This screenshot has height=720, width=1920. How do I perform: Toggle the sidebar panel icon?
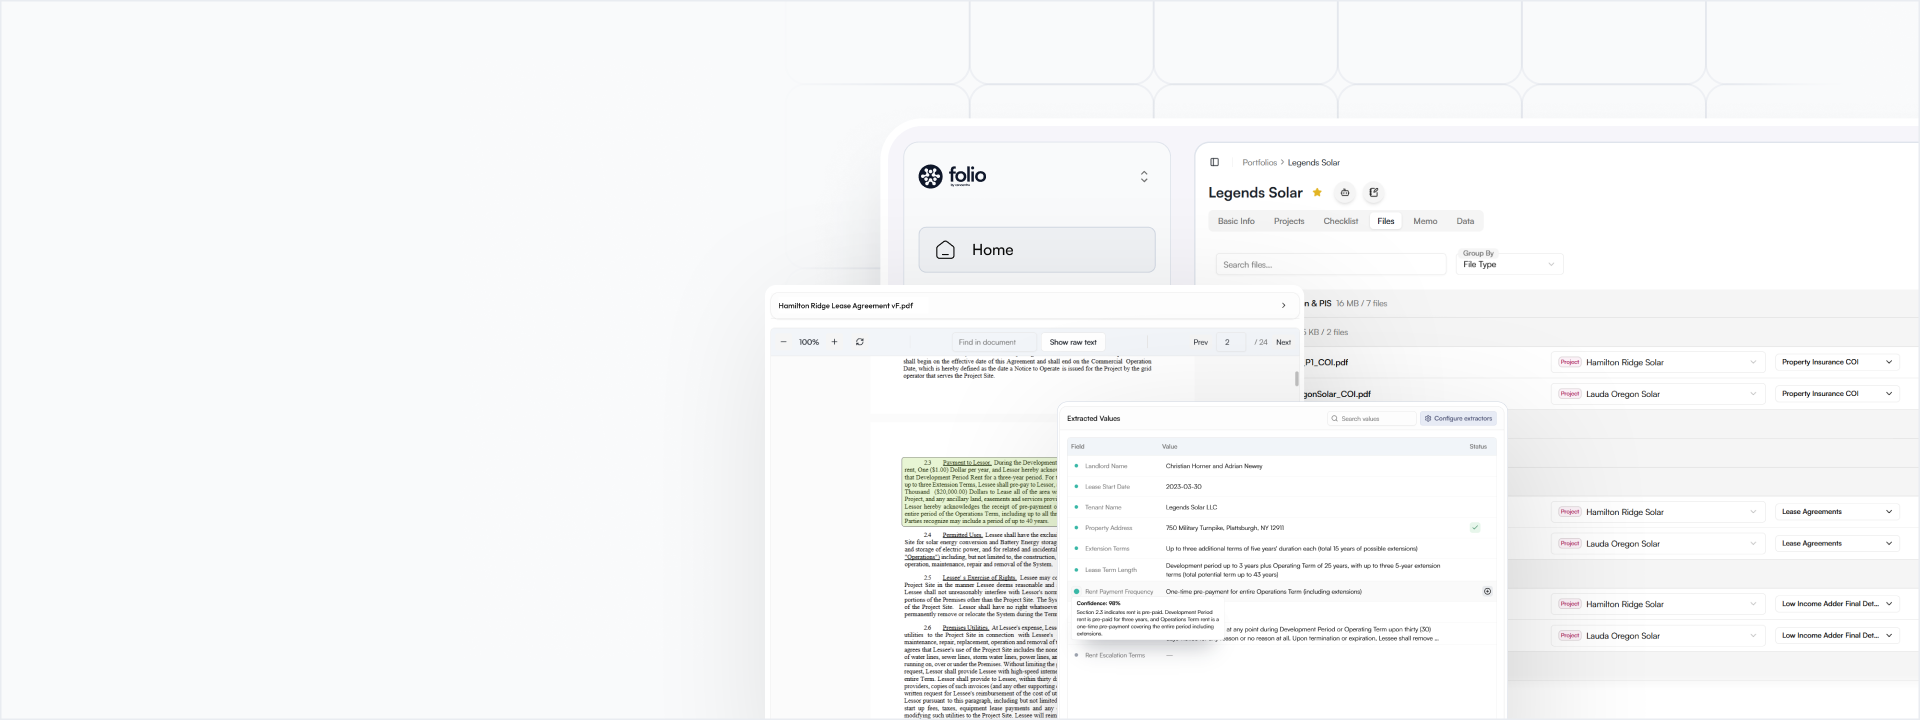pyautogui.click(x=1215, y=162)
